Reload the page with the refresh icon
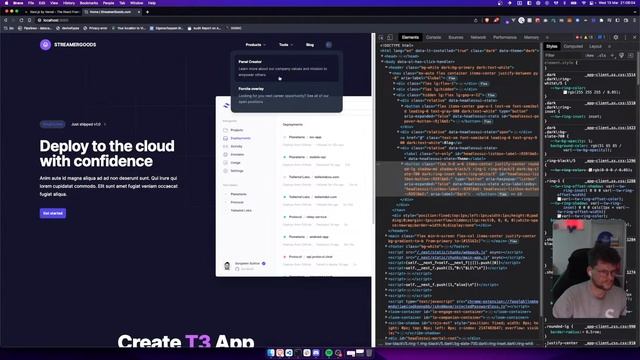 (x=22, y=20)
